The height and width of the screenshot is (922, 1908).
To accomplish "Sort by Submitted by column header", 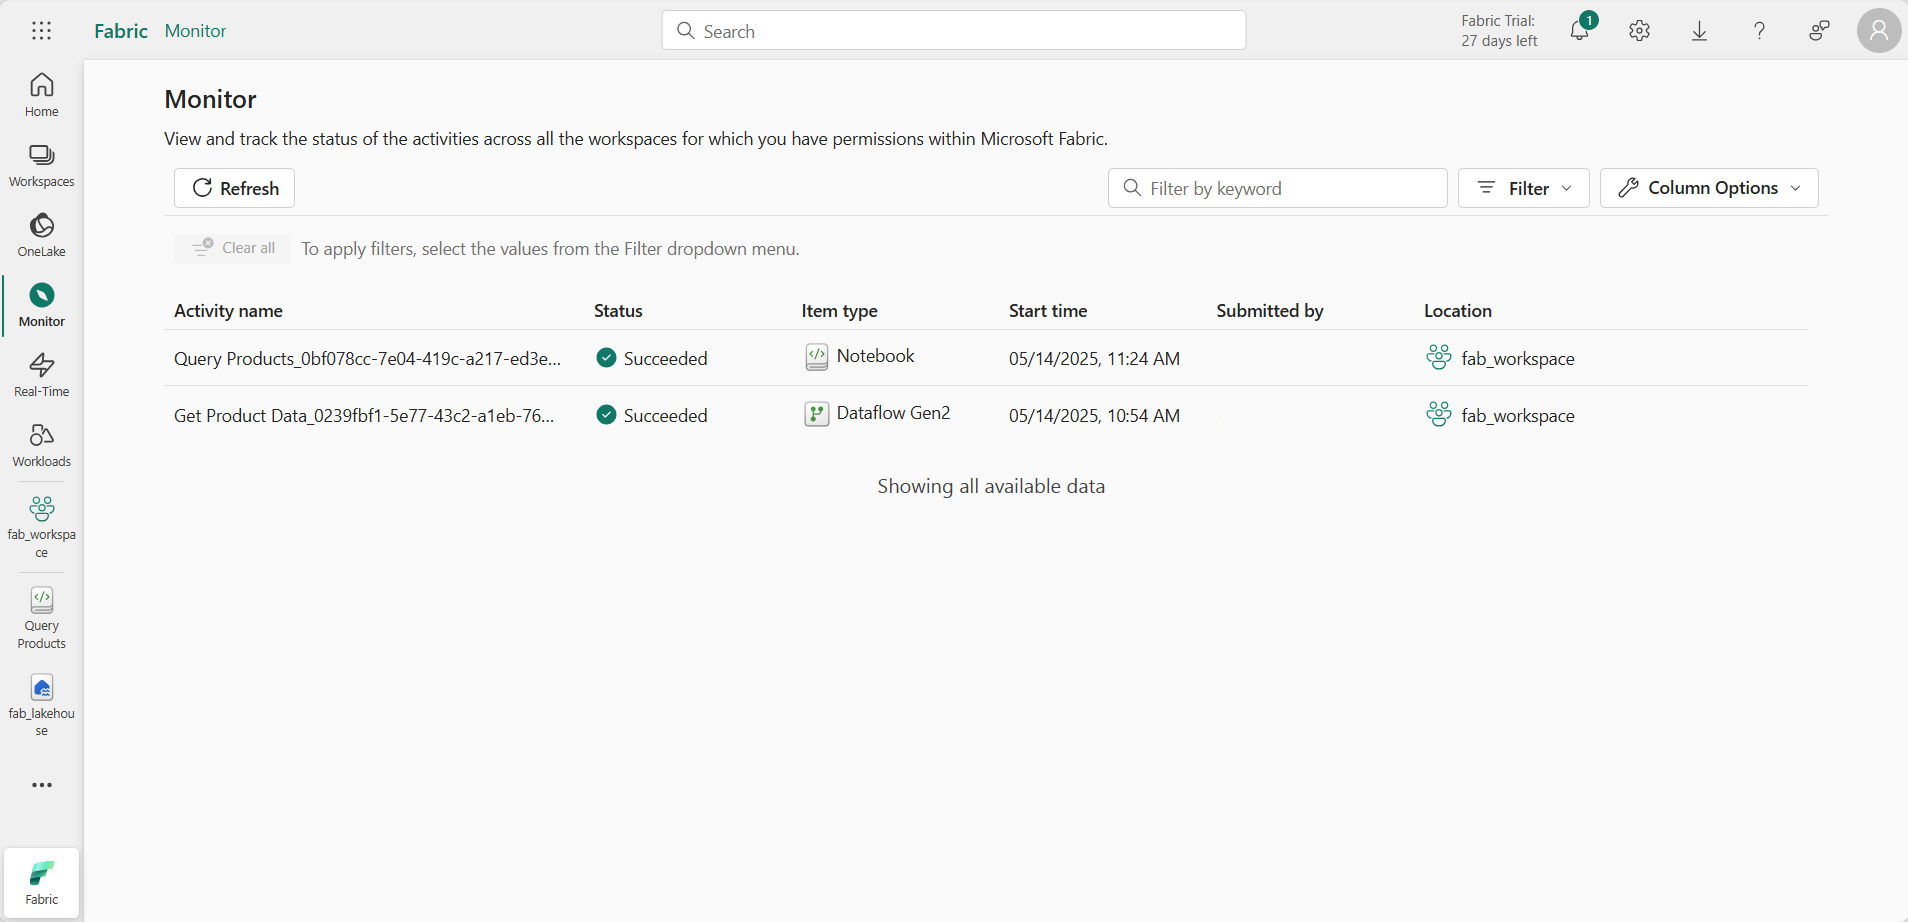I will (x=1269, y=311).
